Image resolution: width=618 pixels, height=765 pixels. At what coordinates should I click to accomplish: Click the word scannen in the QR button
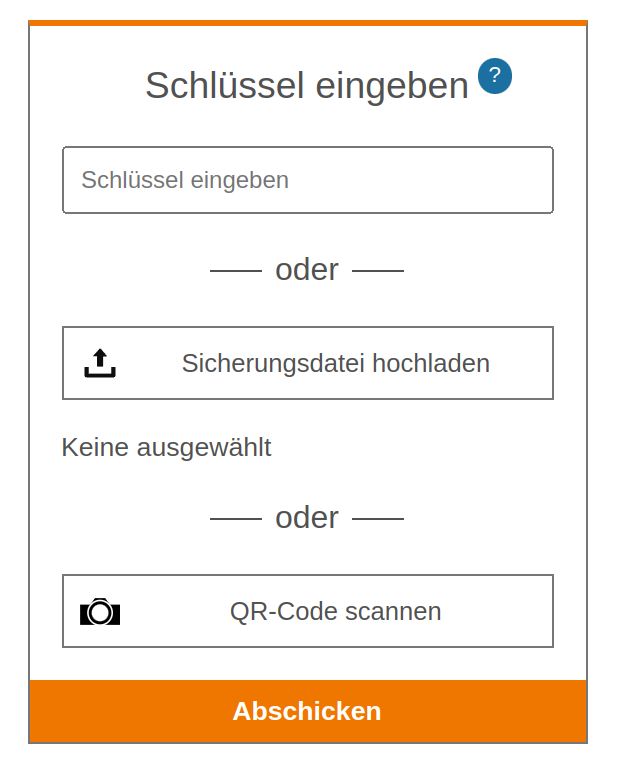393,611
